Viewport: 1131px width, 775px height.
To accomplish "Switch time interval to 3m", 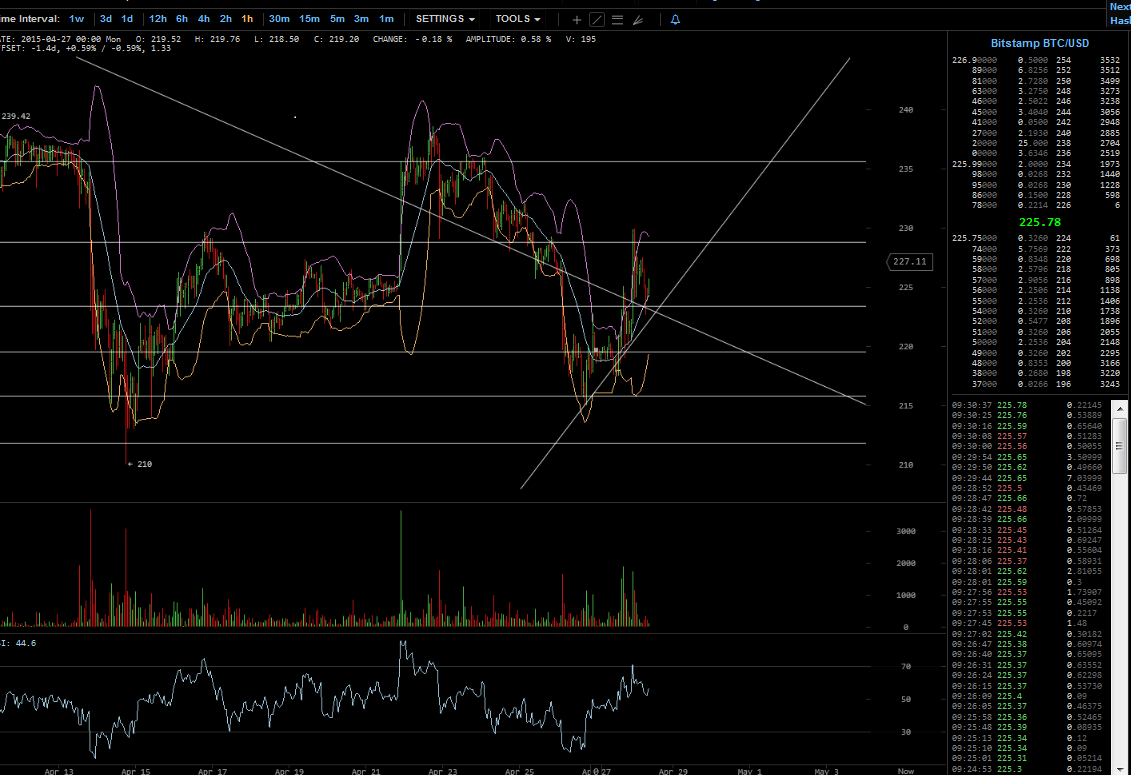I will tap(361, 19).
